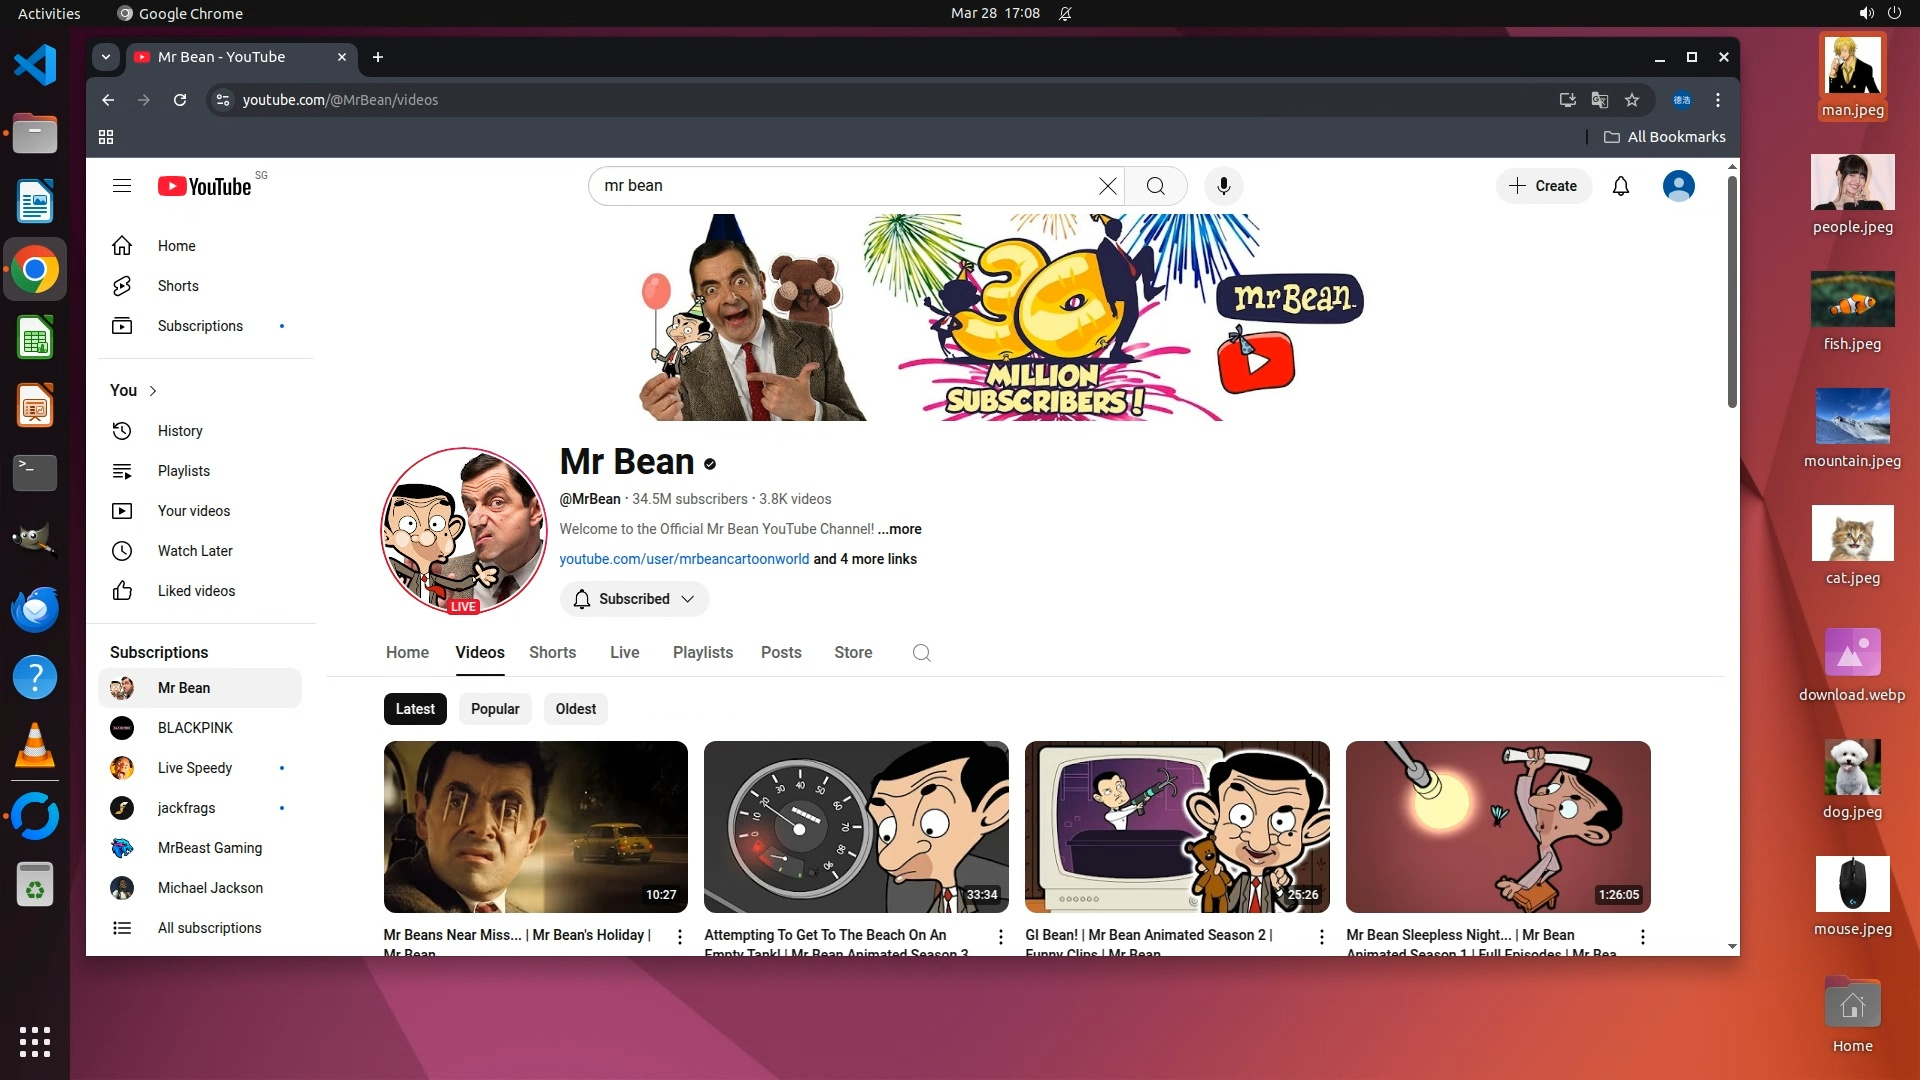Click the search magnifier button
1920x1080 pixels.
(1155, 186)
